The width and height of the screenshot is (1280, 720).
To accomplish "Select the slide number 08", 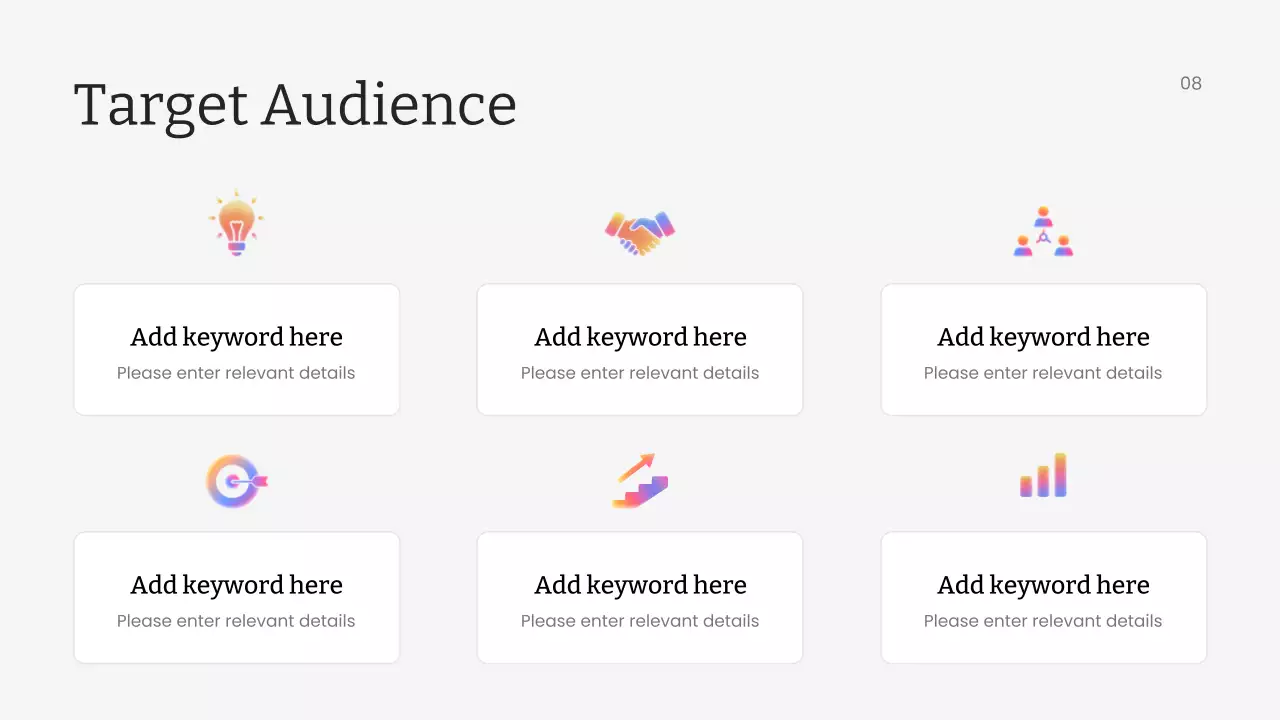I will coord(1190,83).
